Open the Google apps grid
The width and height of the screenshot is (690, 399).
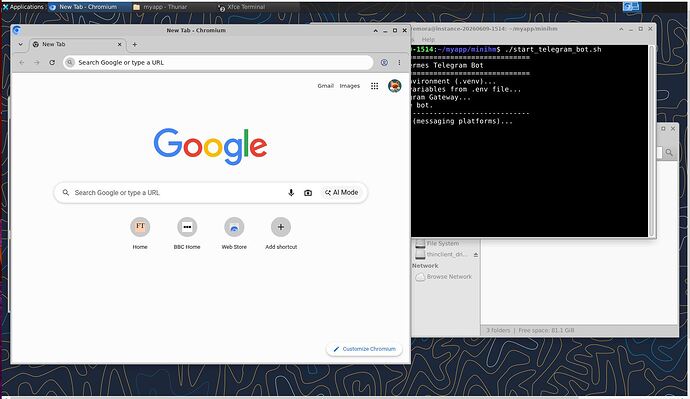tap(374, 86)
